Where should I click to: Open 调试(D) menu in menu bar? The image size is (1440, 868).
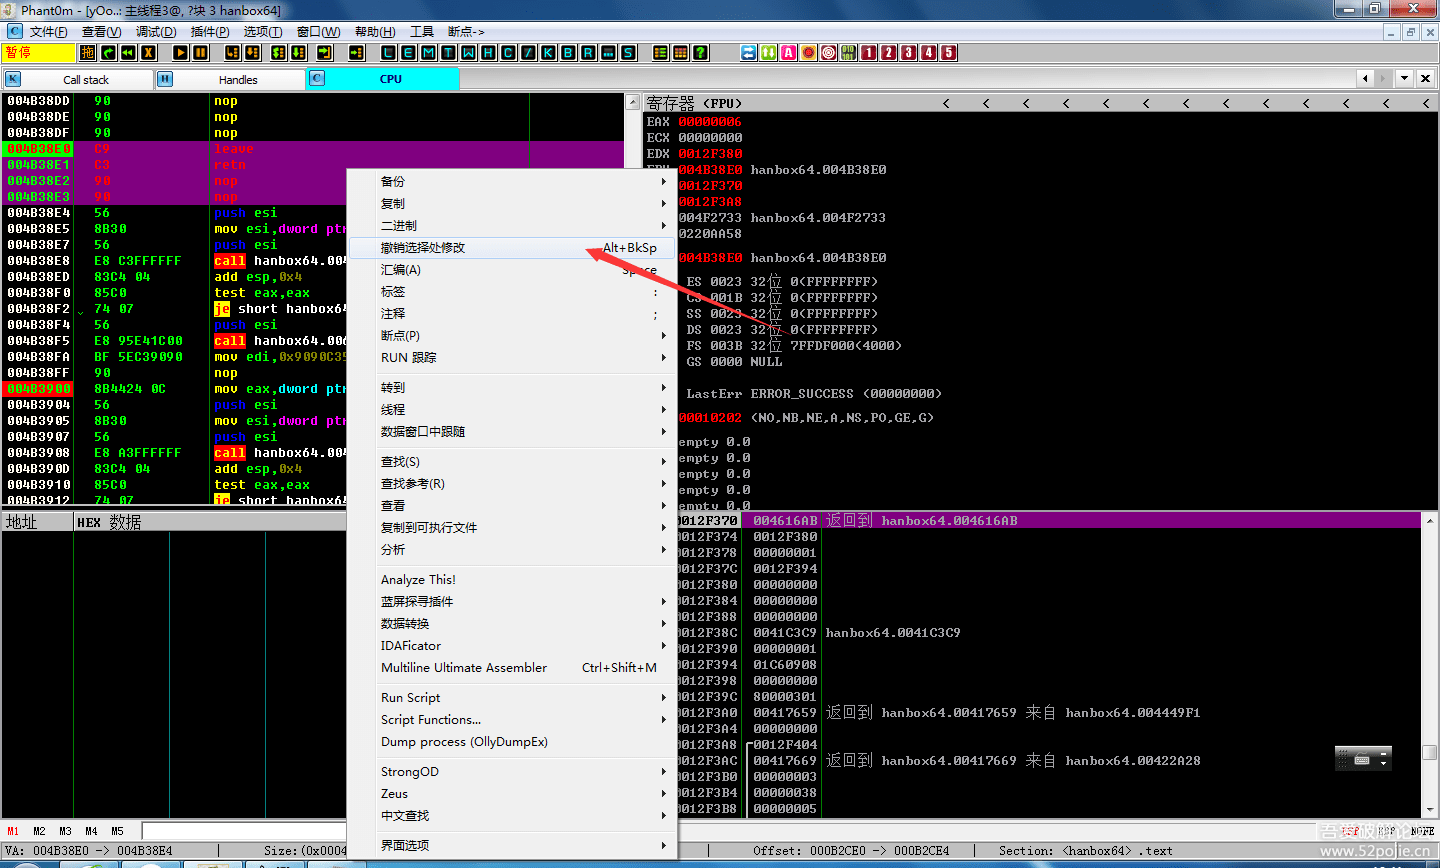coord(156,32)
